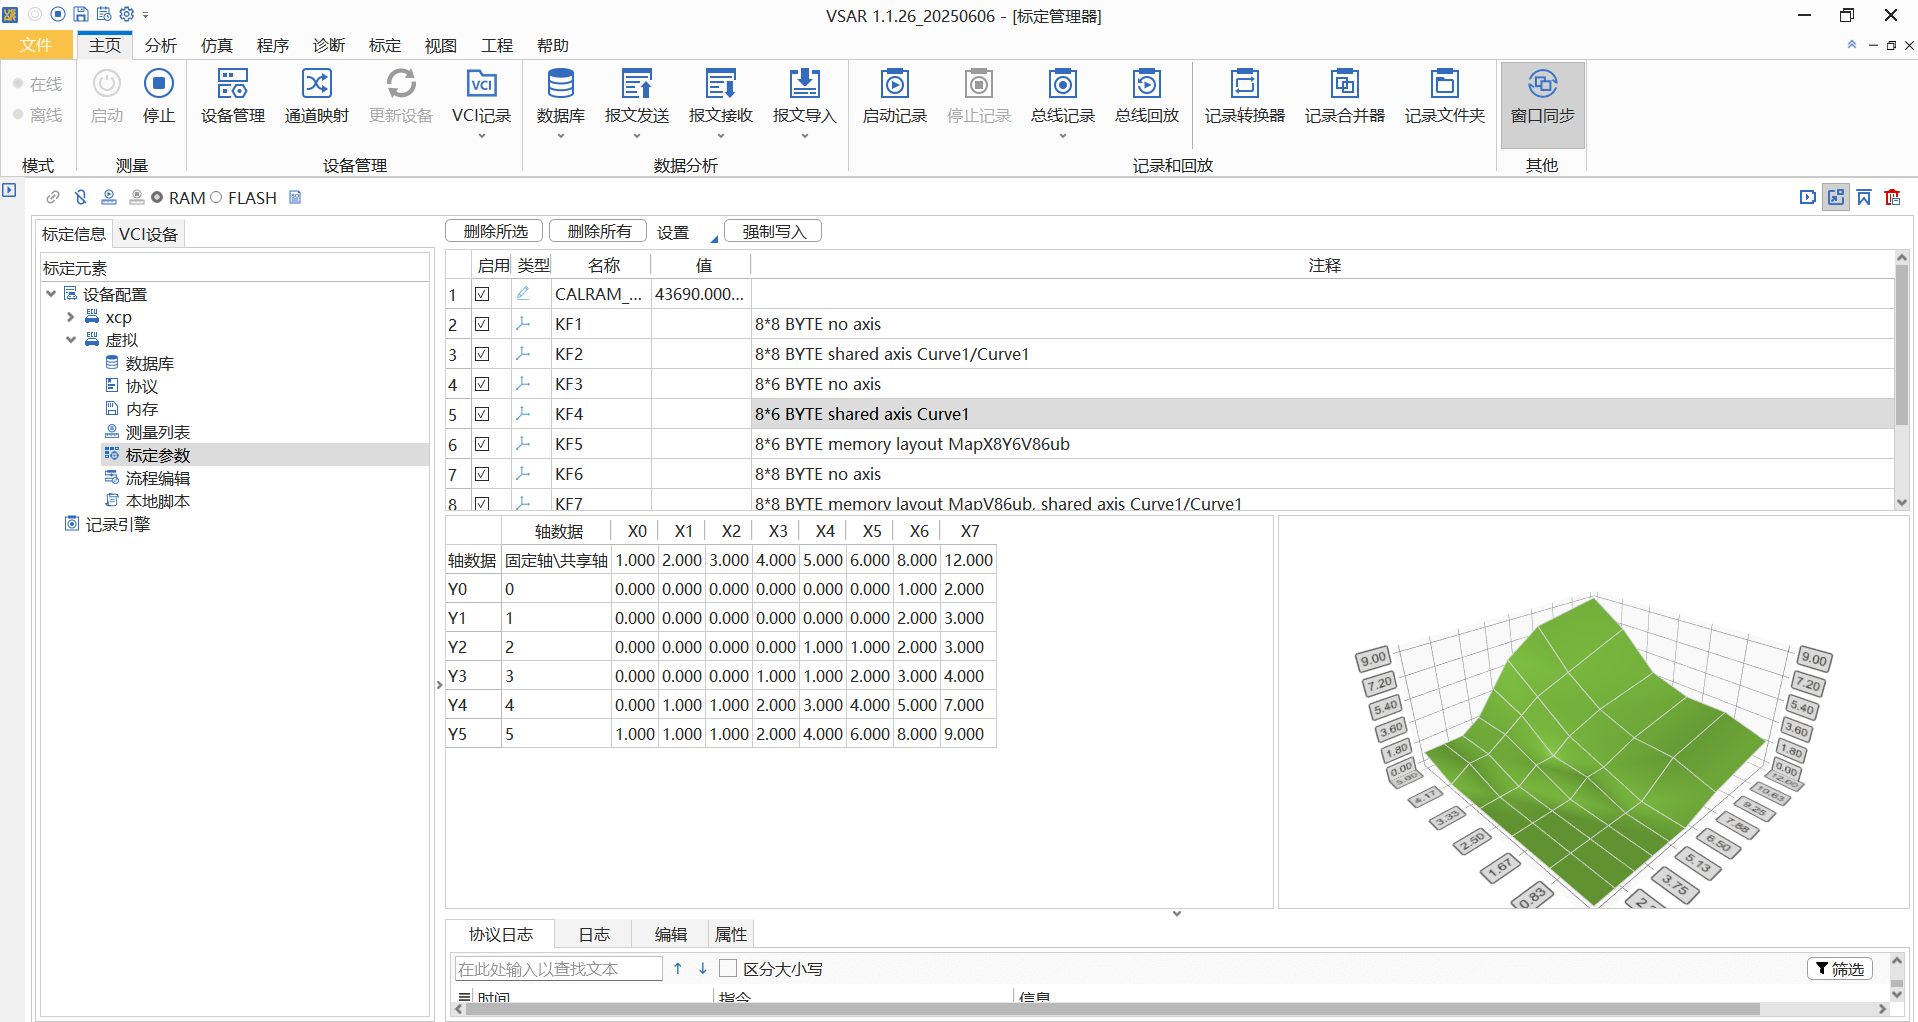The image size is (1918, 1022).
Task: Uncheck enable box for KF2 row
Action: coord(482,354)
